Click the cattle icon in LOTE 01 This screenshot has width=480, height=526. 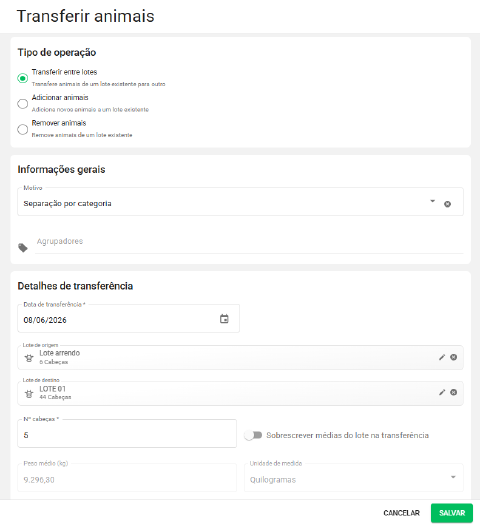[29, 393]
